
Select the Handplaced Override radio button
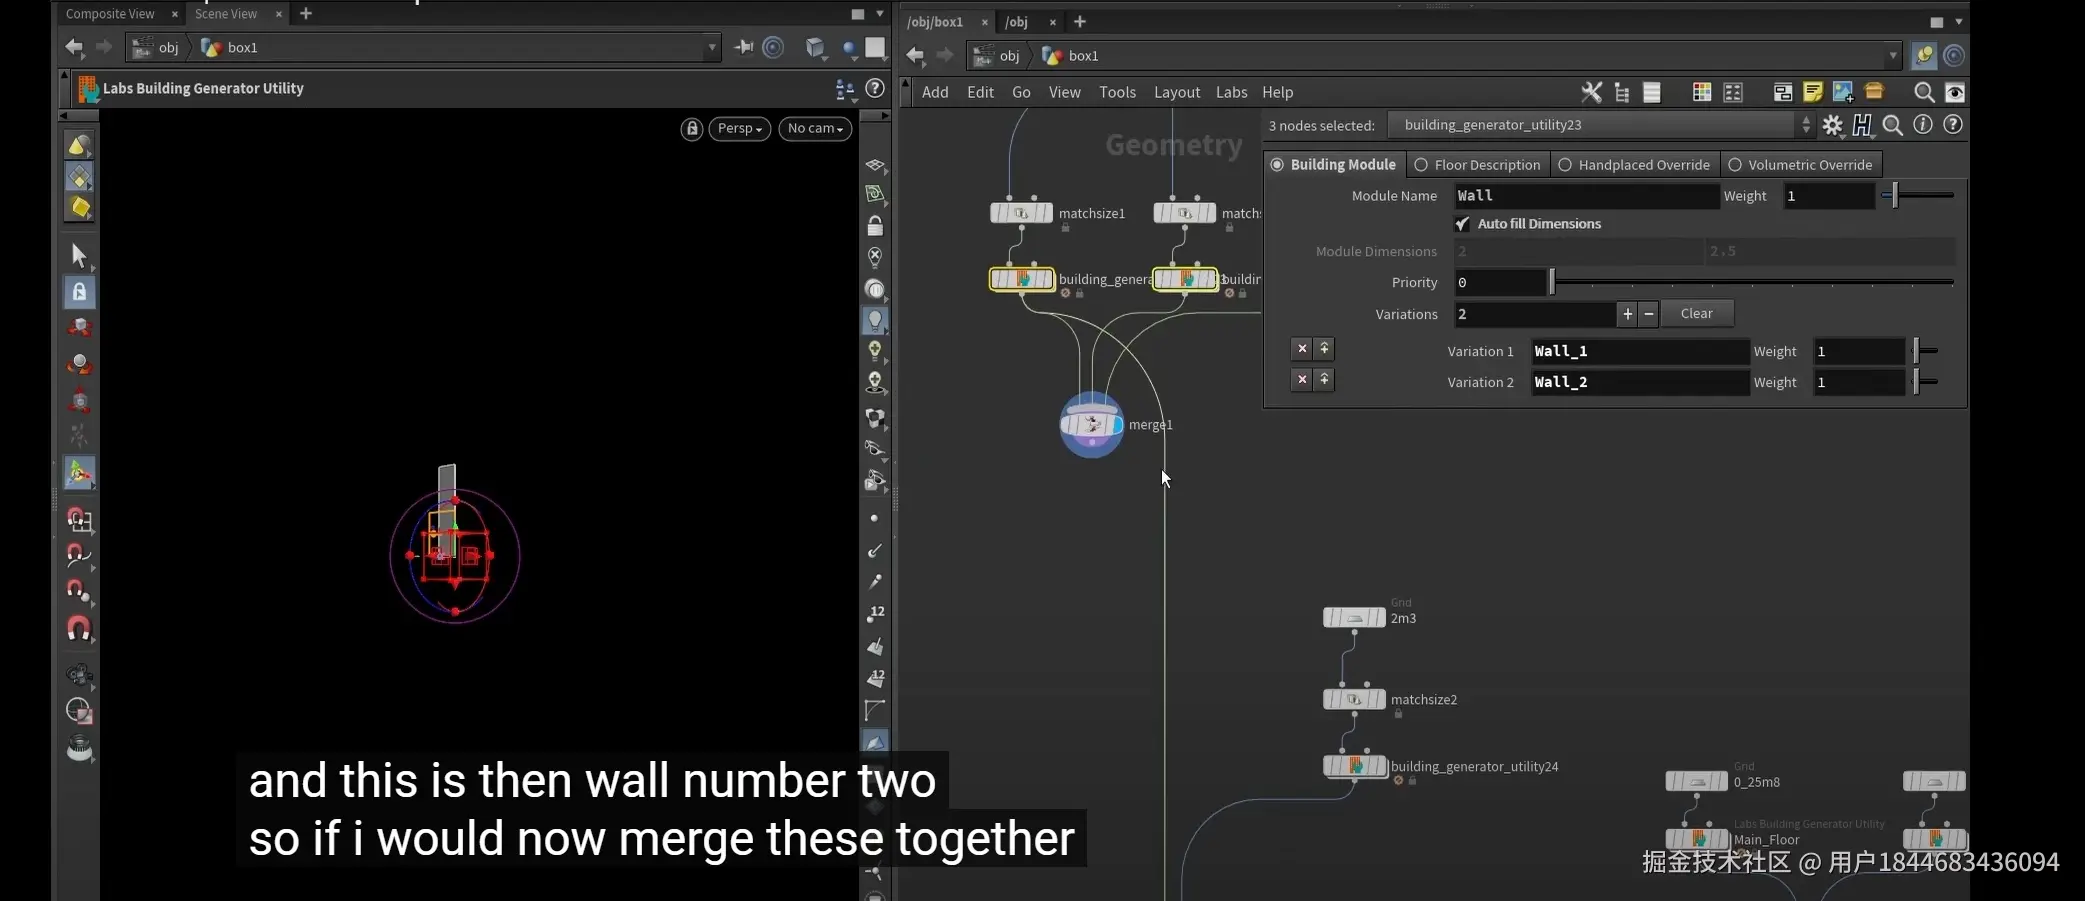[x=1565, y=165]
